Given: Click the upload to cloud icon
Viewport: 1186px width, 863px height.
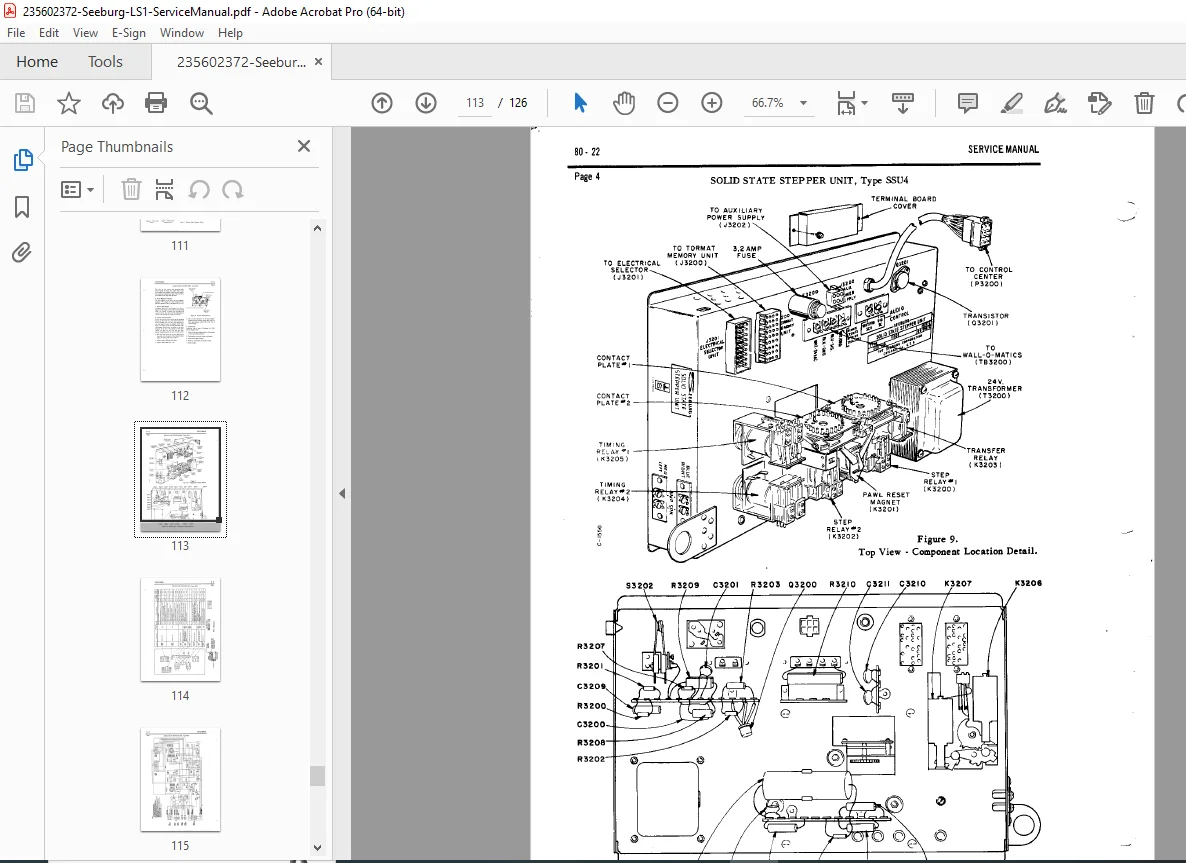Looking at the screenshot, I should tap(113, 103).
